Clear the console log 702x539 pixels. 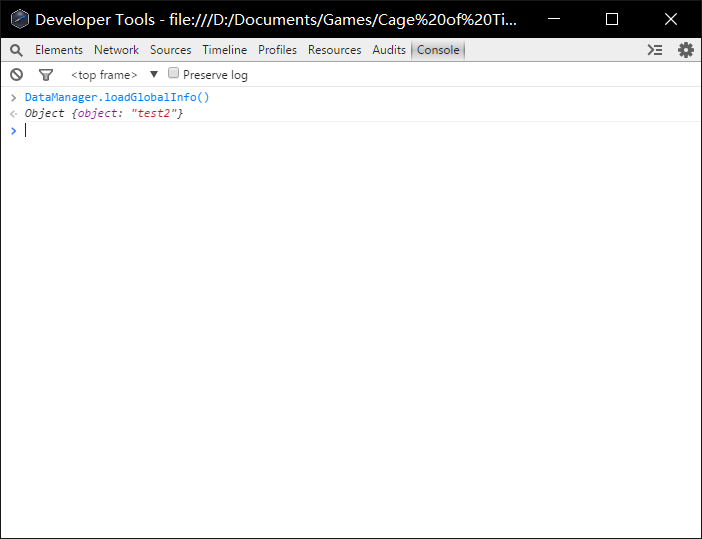[x=17, y=74]
